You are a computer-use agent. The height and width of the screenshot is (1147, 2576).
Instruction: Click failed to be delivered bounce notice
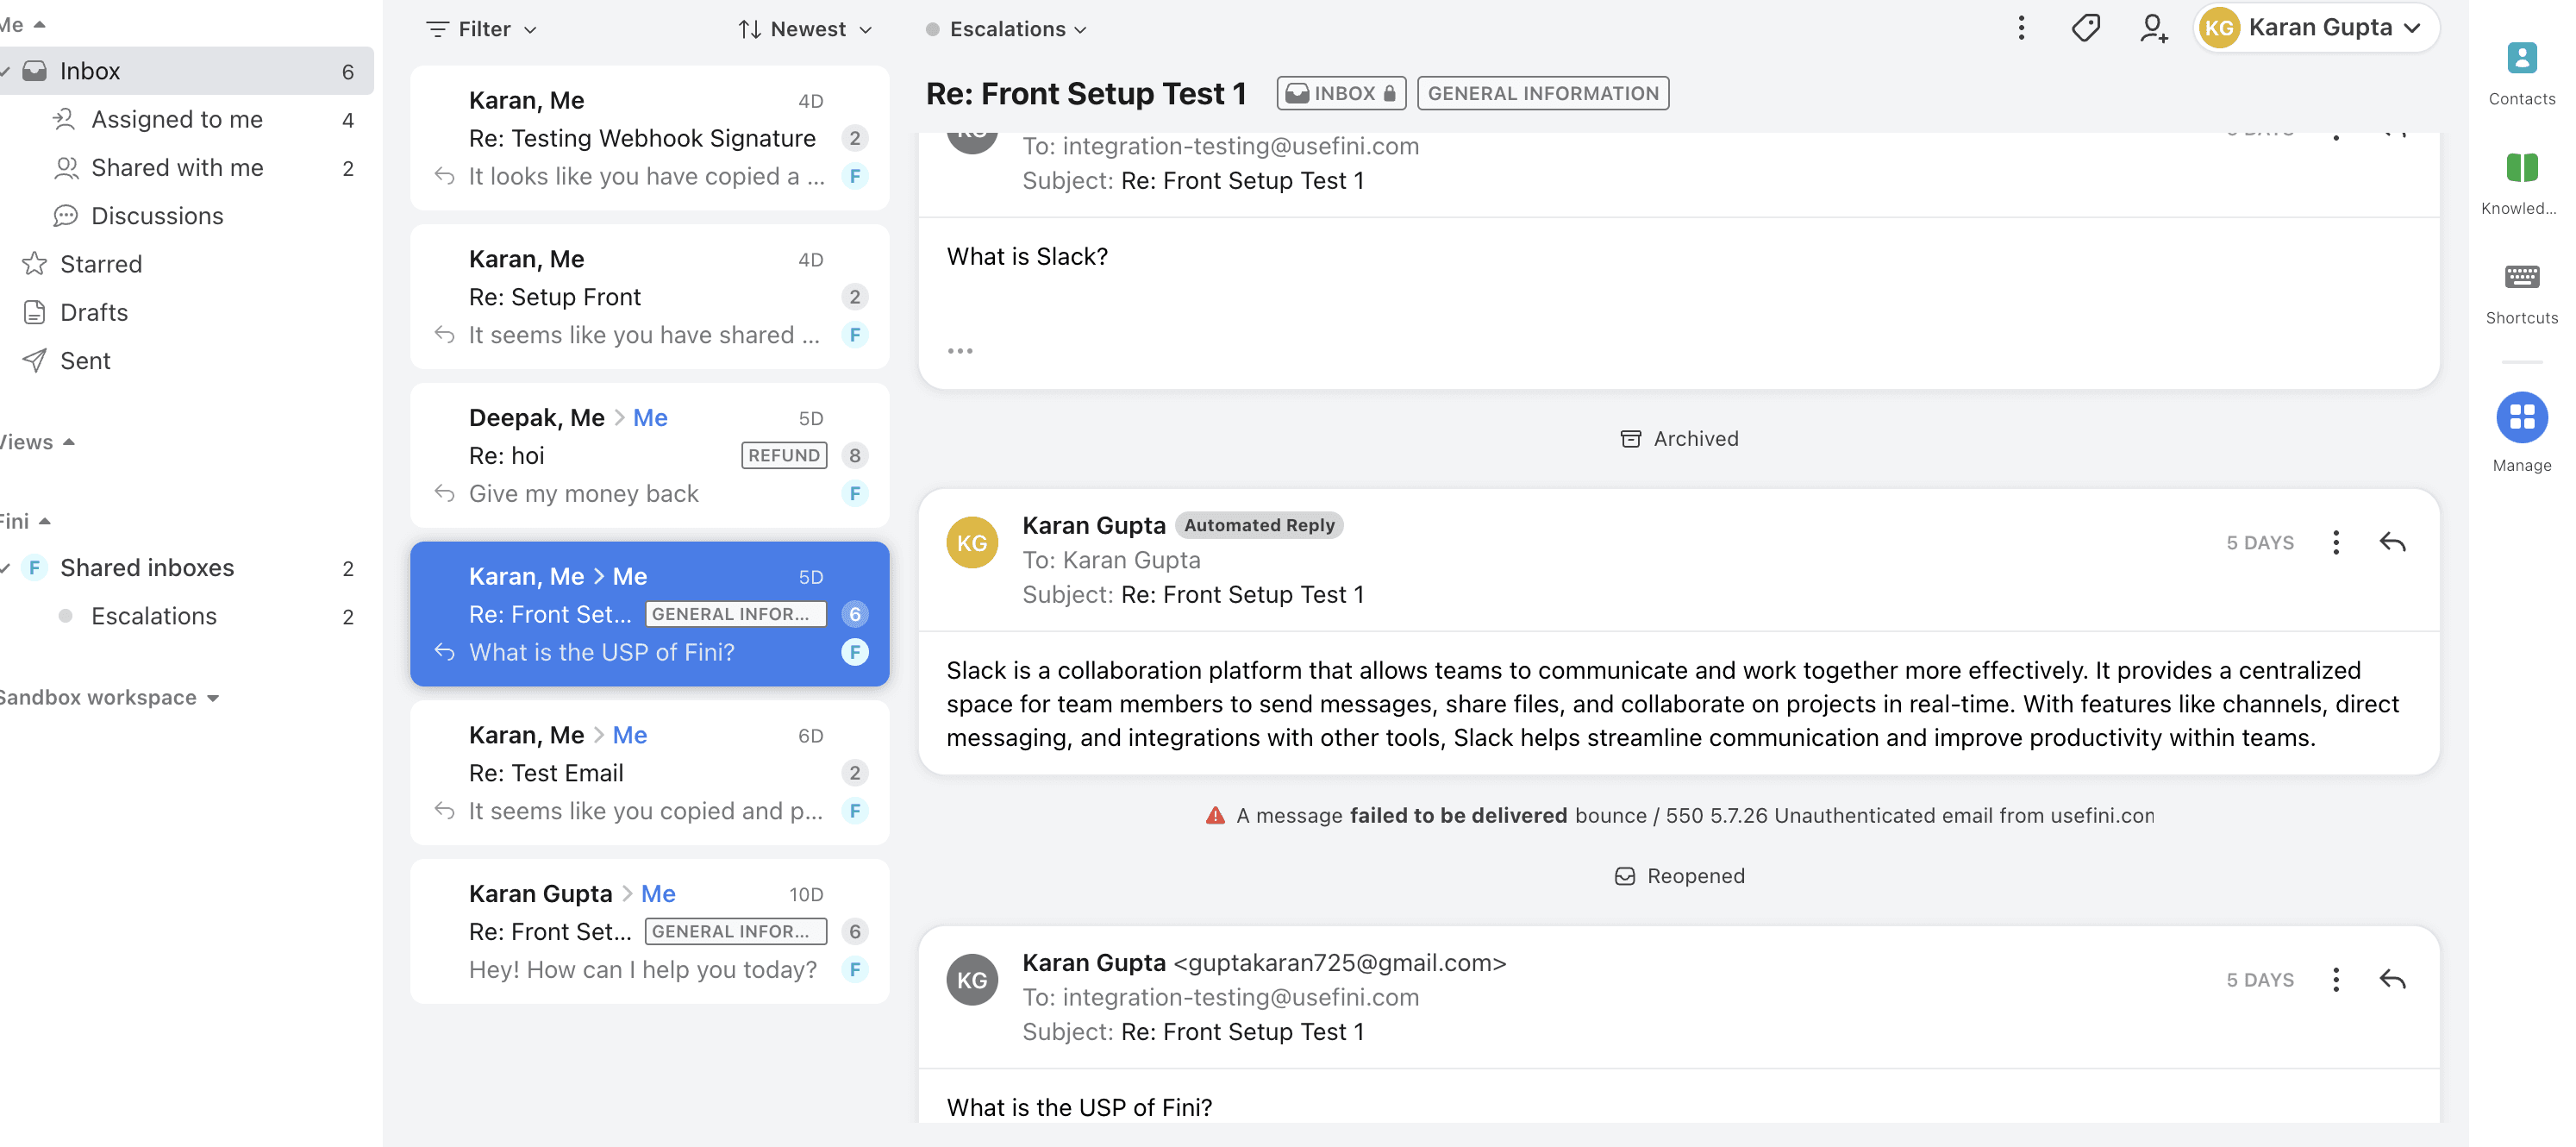click(1679, 815)
